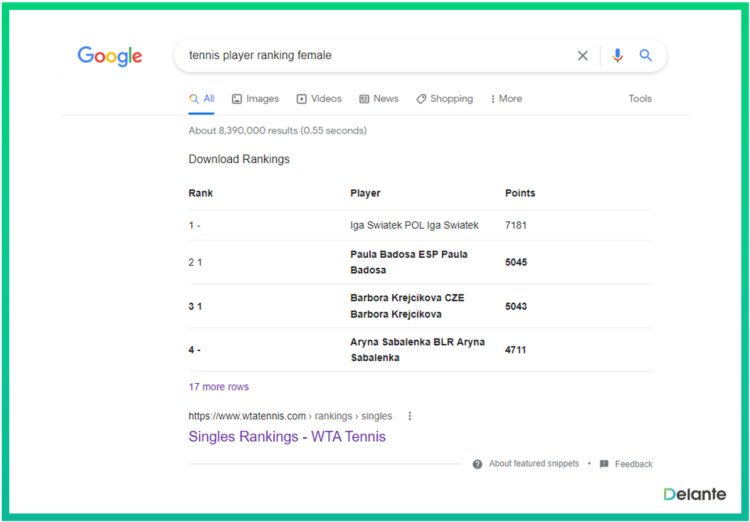
Task: Select the Aryna Sabalenka BLR player cell
Action: (418, 350)
